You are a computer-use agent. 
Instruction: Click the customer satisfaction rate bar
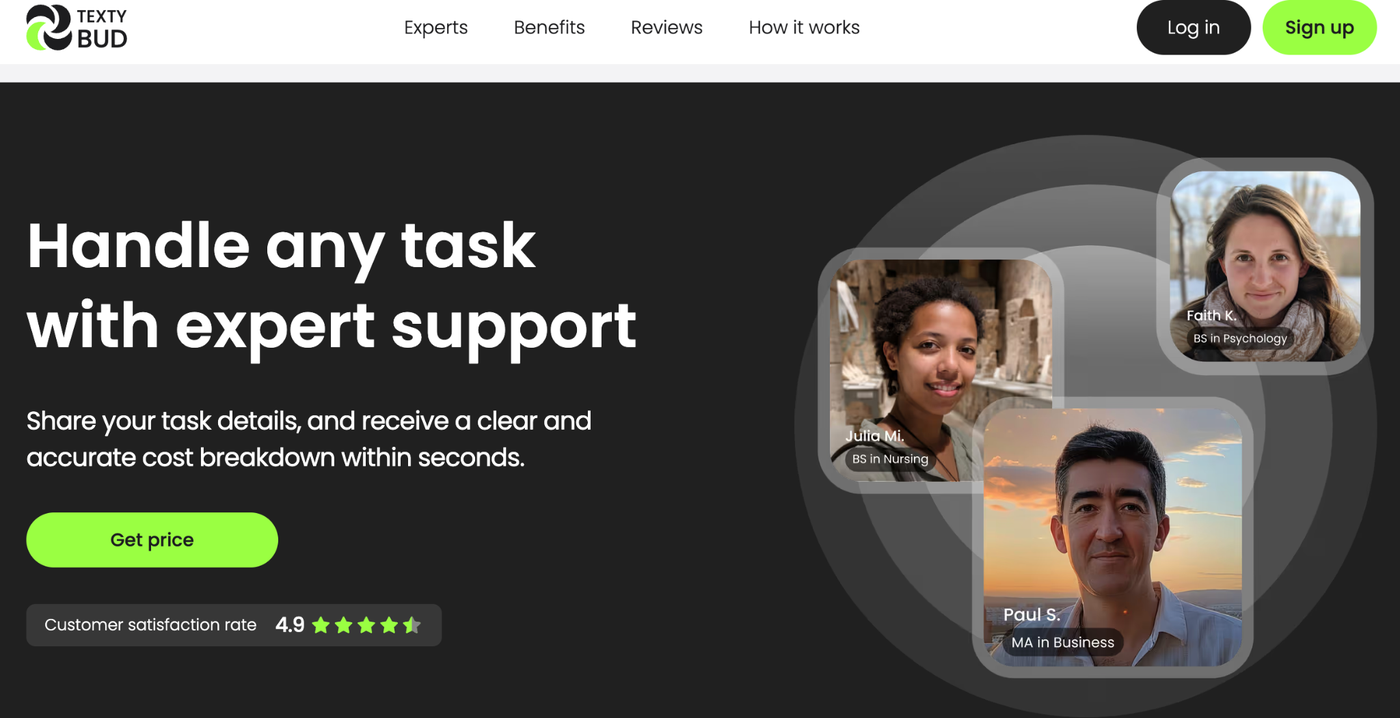(234, 624)
